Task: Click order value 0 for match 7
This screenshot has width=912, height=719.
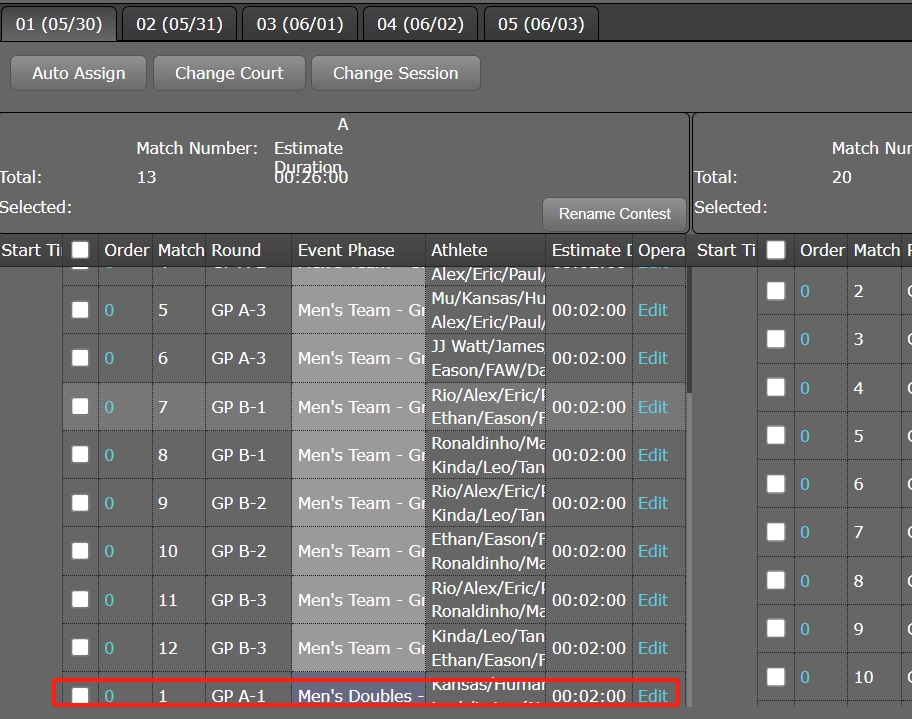Action: 109,407
